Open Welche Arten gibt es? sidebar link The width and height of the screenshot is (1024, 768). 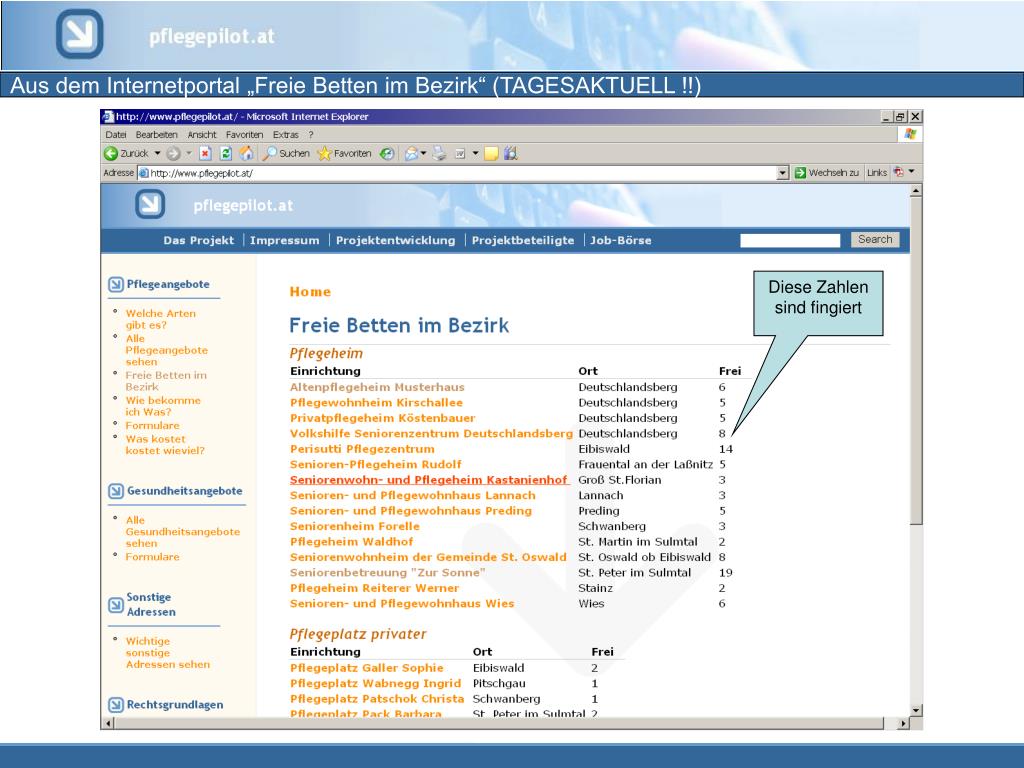click(161, 319)
